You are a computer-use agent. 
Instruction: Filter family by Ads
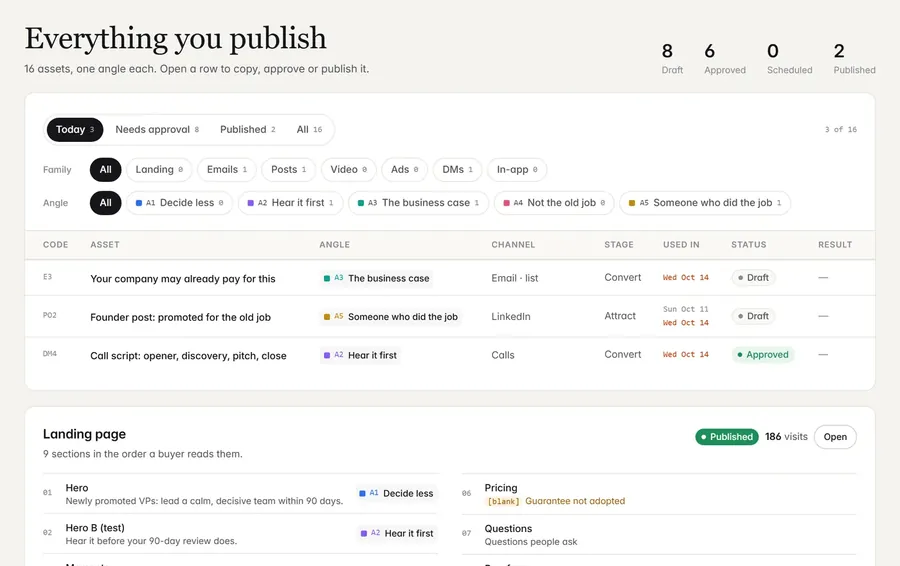tap(405, 169)
